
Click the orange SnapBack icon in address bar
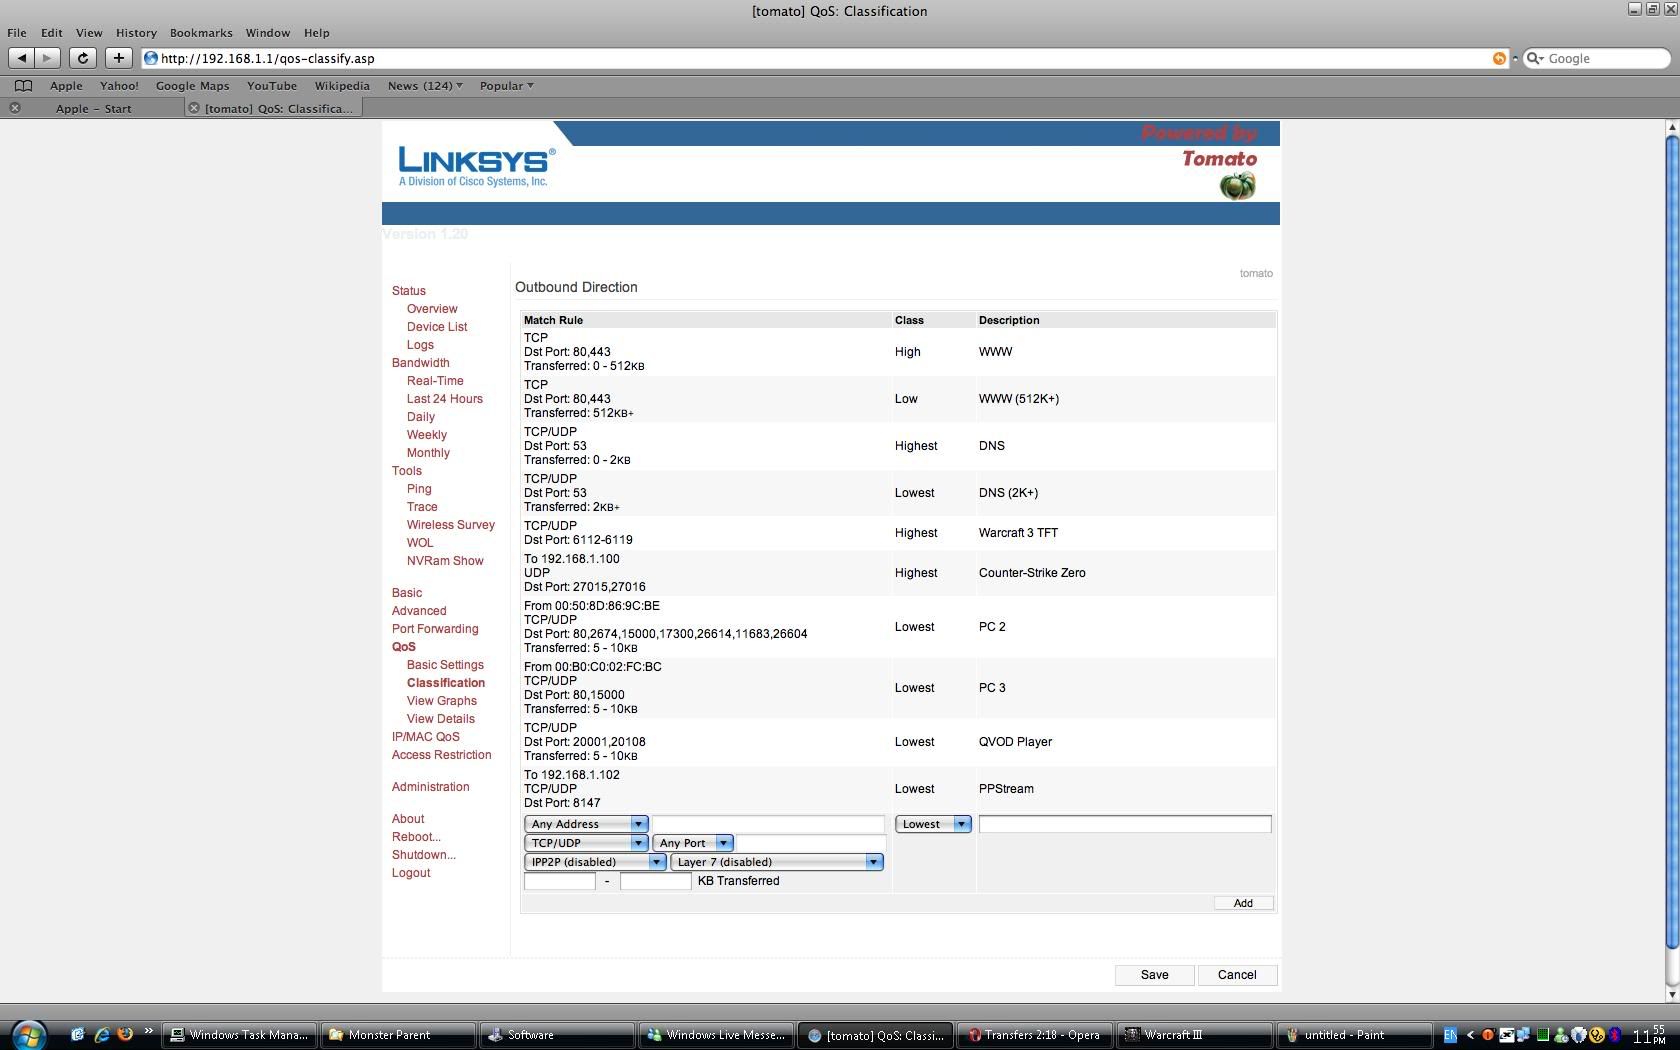click(1498, 58)
